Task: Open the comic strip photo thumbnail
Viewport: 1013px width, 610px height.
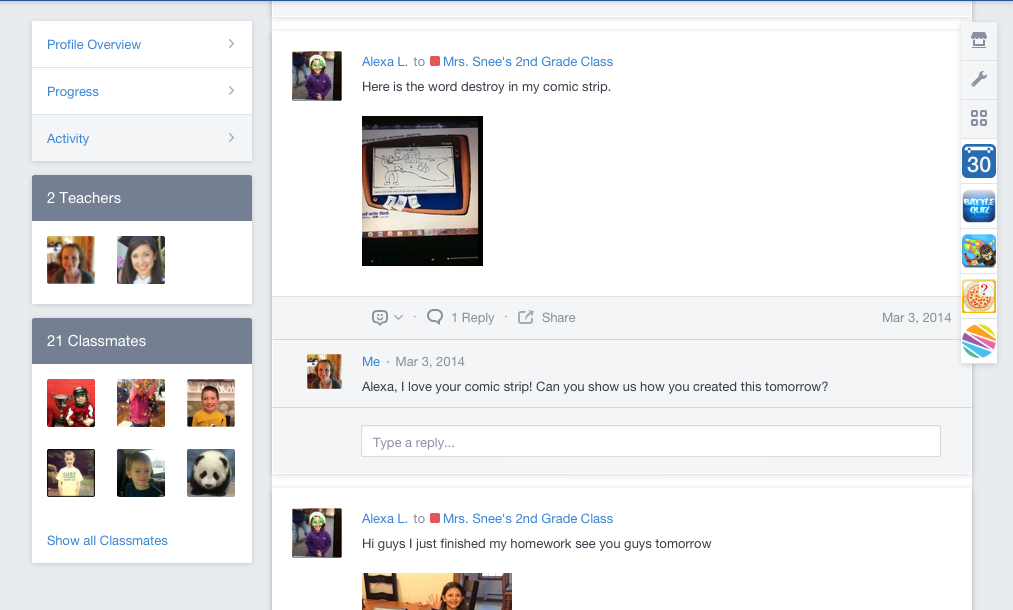Action: [422, 191]
